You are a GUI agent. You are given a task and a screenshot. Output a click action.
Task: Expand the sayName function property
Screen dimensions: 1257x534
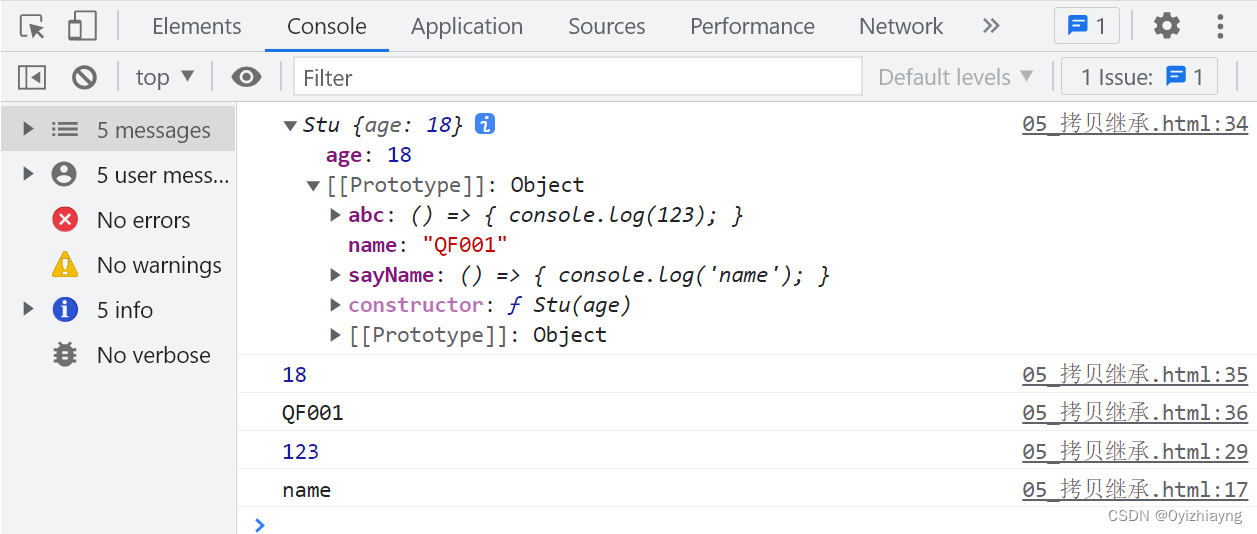336,275
